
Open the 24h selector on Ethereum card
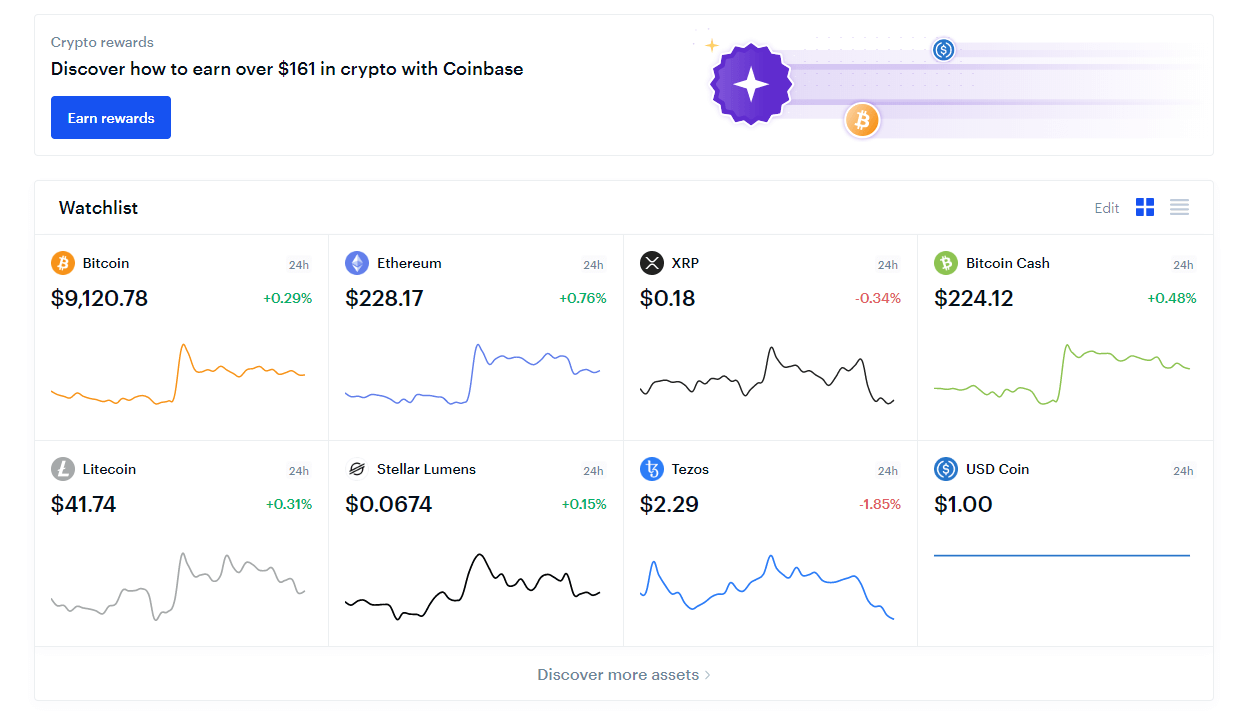coord(594,265)
